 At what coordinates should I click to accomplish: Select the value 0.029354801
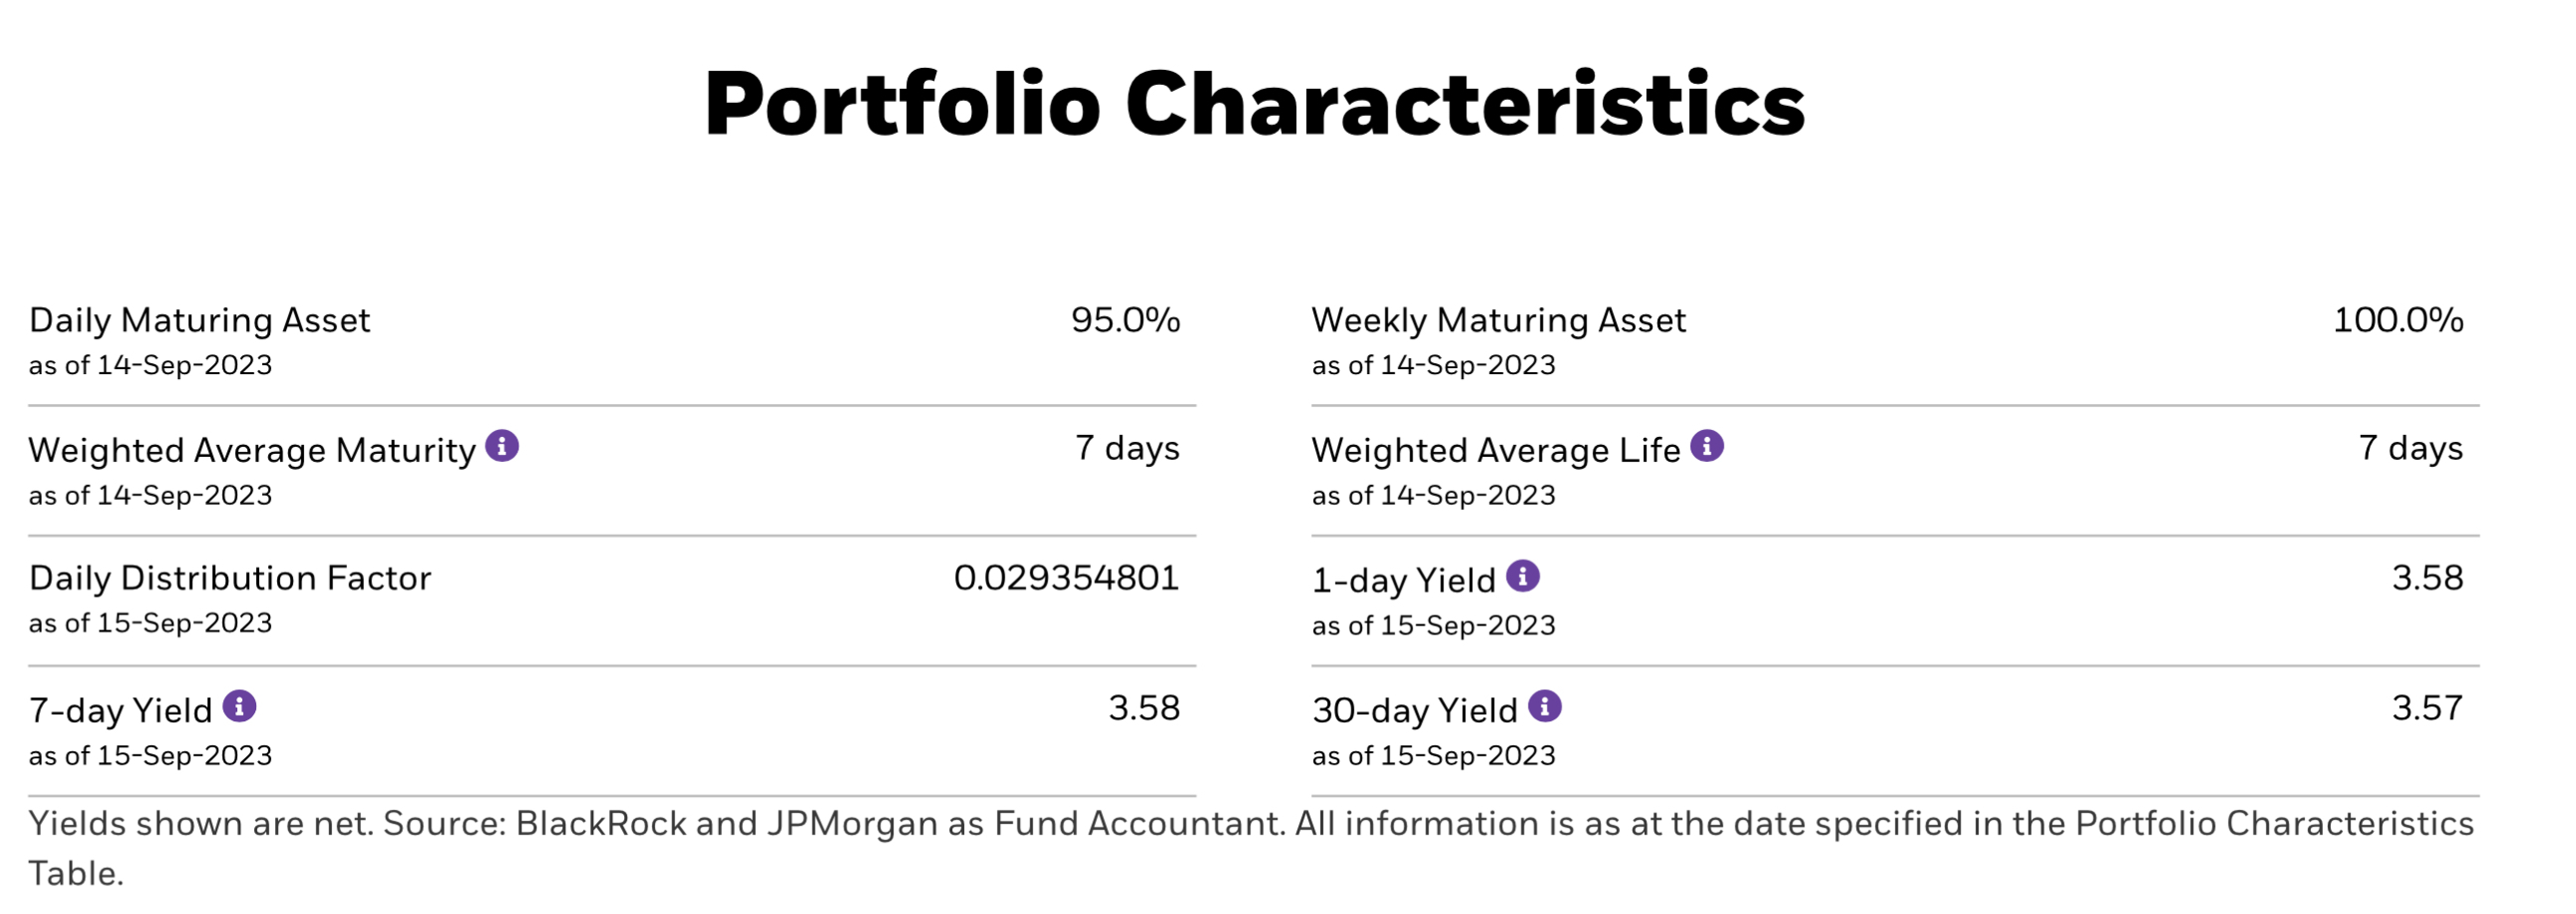point(1066,578)
